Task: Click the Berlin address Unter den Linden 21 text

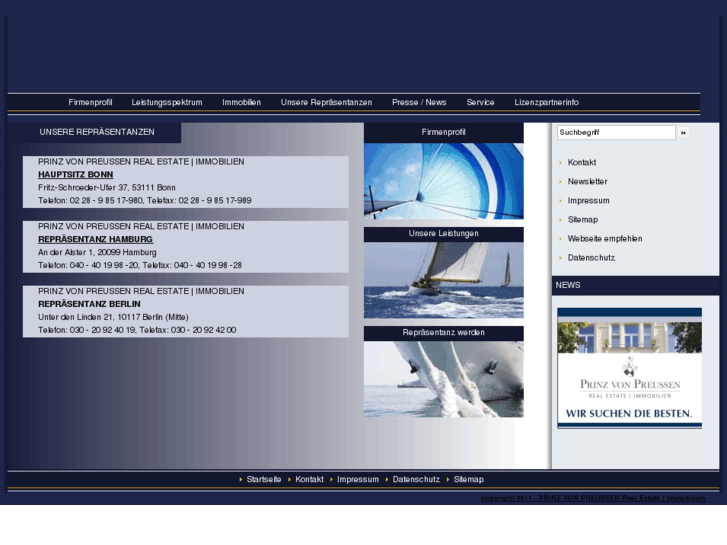Action: [x=113, y=317]
